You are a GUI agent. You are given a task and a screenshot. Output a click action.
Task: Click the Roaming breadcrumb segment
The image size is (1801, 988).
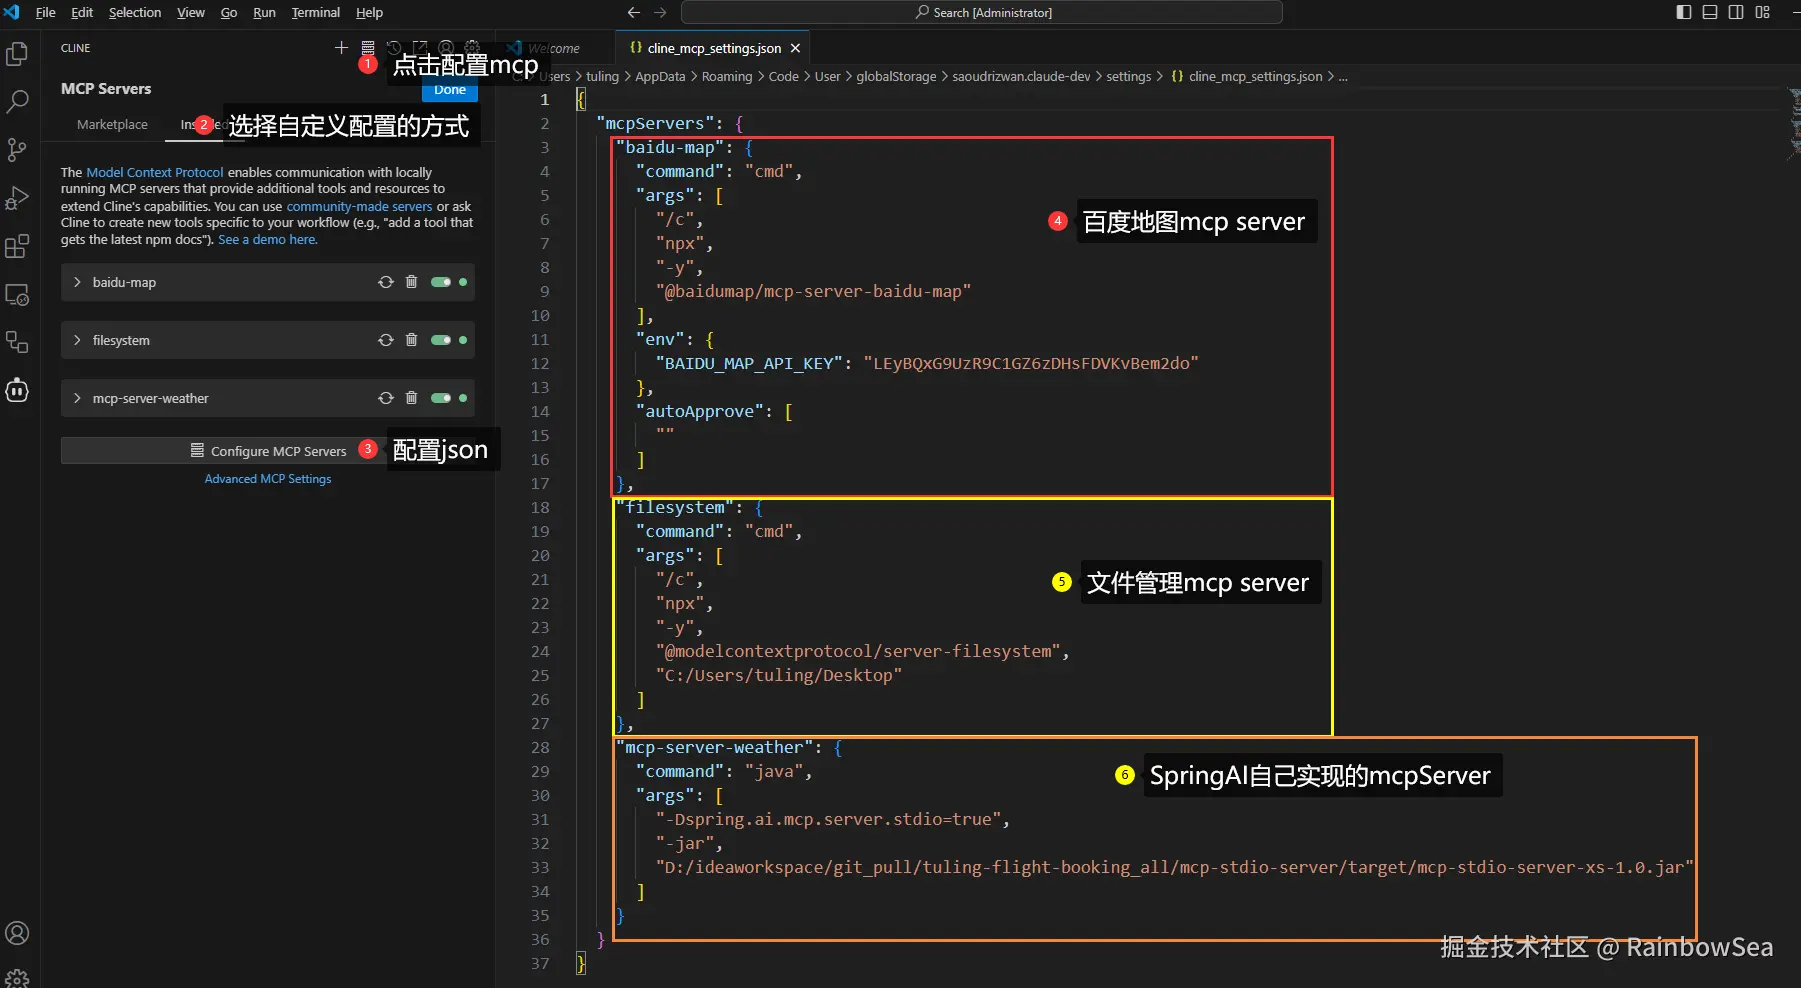(727, 76)
